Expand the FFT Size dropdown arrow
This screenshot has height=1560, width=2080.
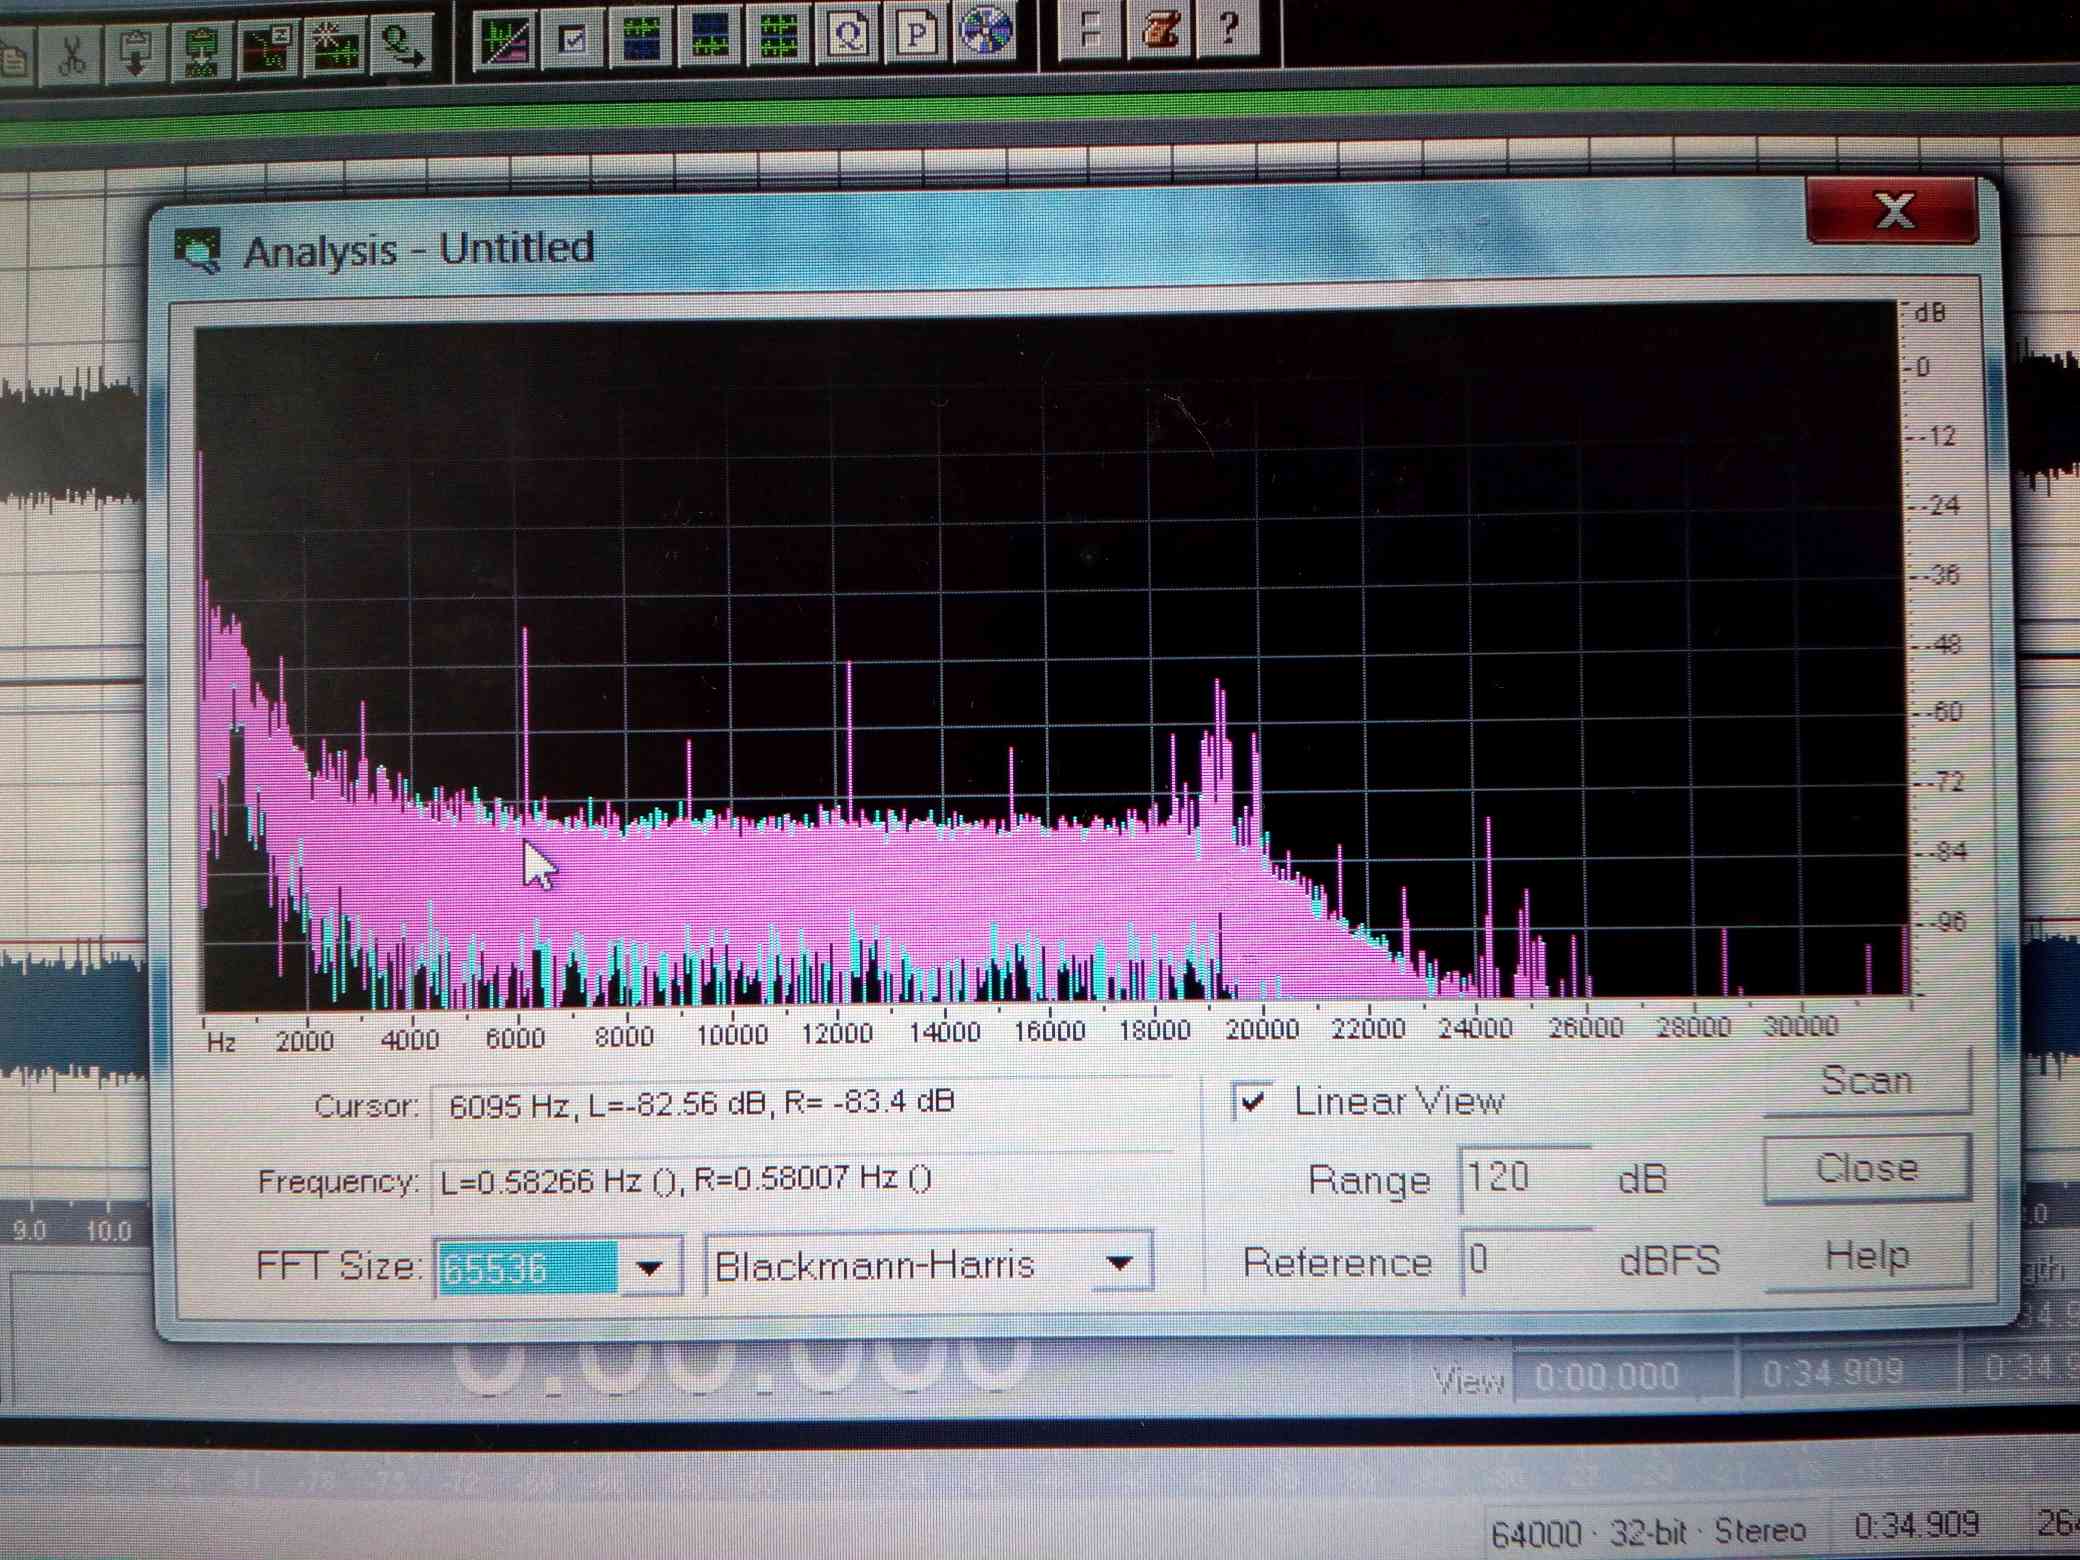(650, 1268)
